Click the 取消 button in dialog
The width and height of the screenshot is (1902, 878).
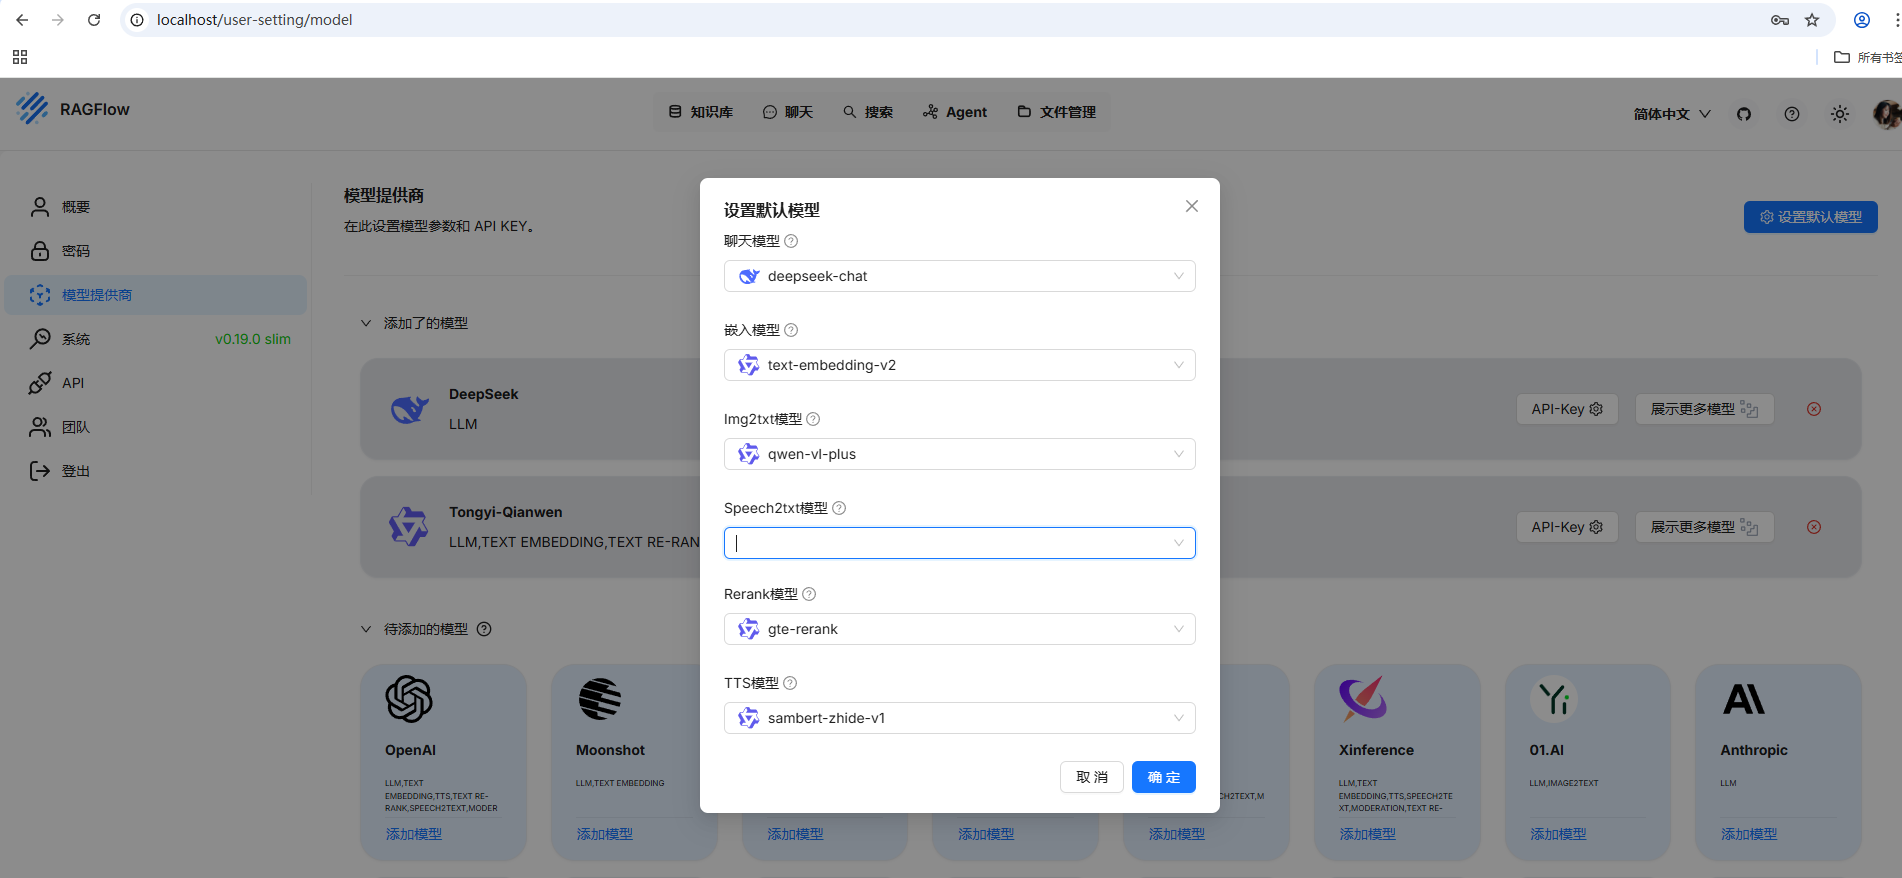pos(1092,777)
